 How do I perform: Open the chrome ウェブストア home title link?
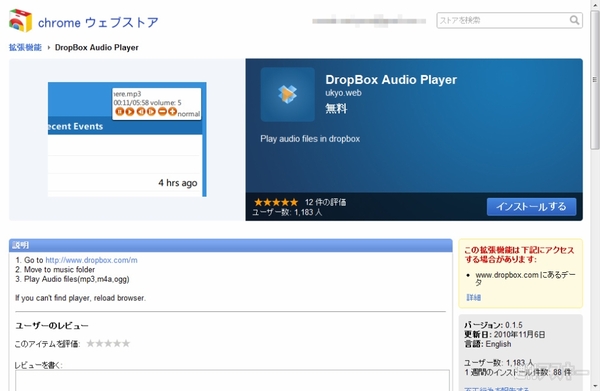tap(98, 23)
